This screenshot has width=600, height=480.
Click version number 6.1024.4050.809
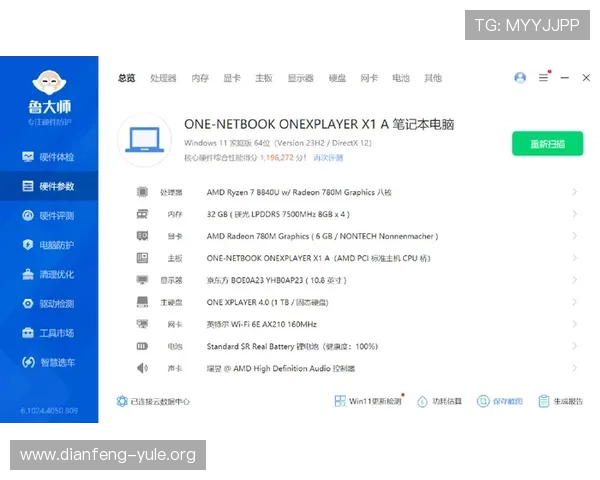coord(49,411)
